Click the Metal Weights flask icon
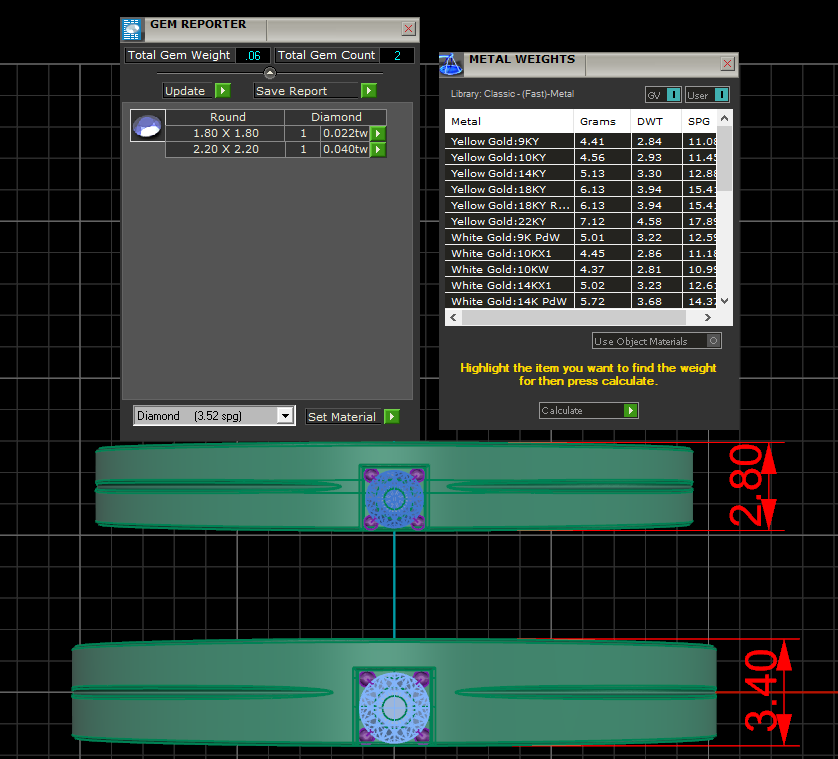The height and width of the screenshot is (759, 838). [x=452, y=65]
